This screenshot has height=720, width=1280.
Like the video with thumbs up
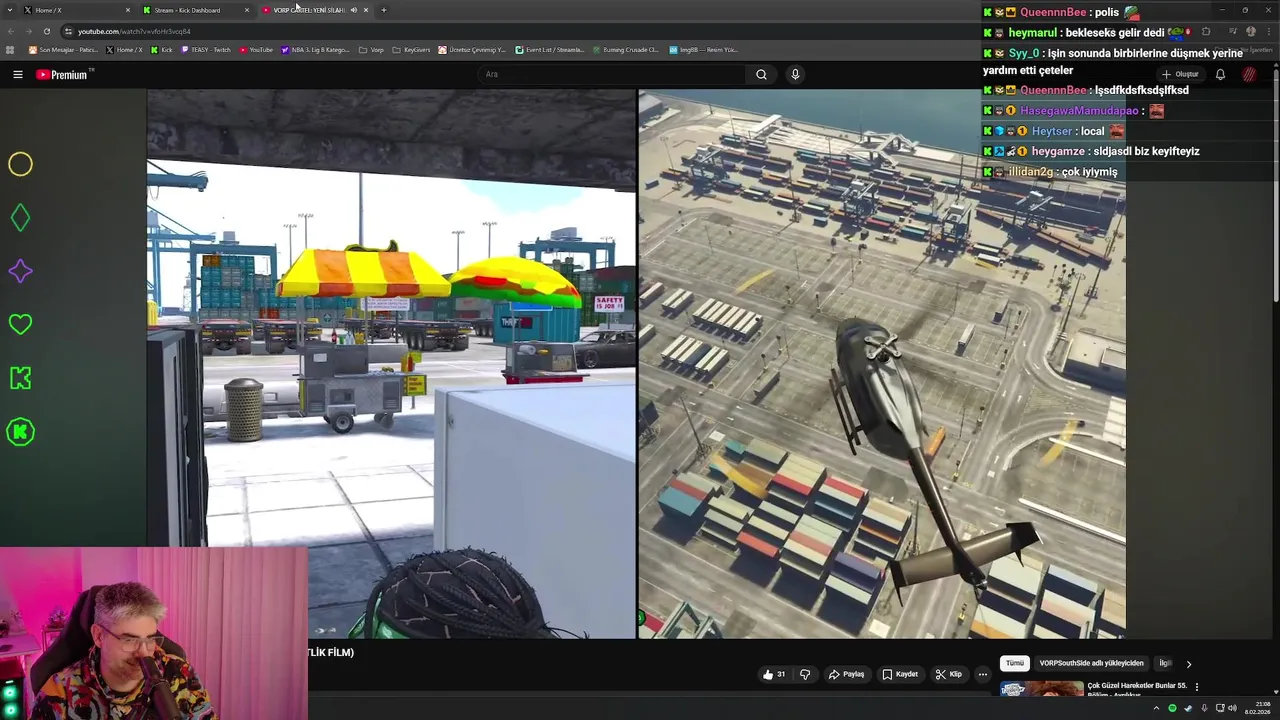pyautogui.click(x=774, y=674)
